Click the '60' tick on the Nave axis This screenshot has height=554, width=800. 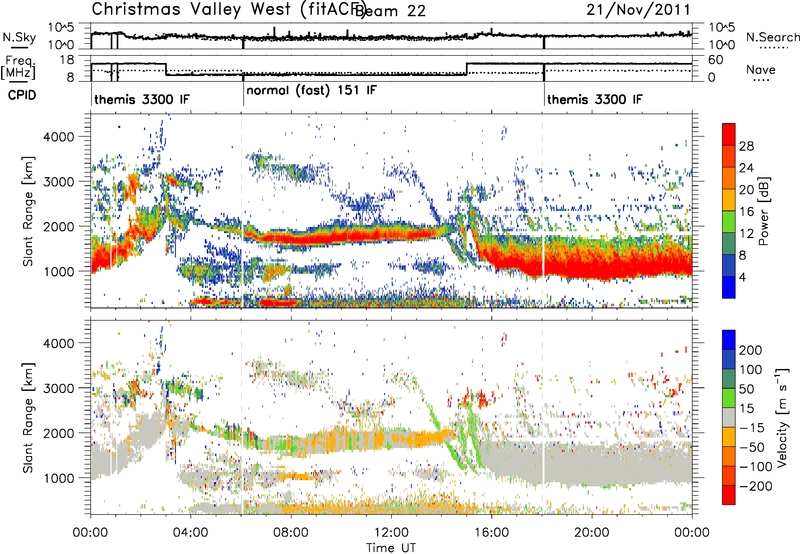pos(716,60)
